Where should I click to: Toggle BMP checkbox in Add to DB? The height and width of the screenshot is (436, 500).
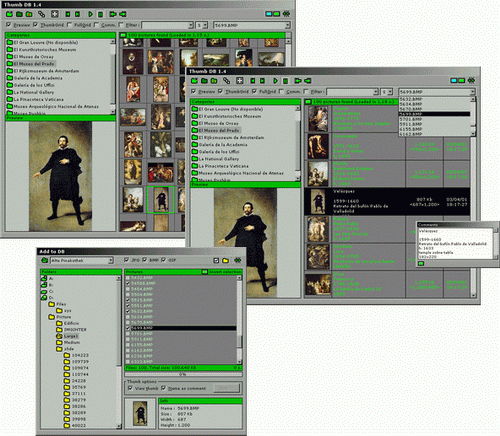click(x=145, y=260)
